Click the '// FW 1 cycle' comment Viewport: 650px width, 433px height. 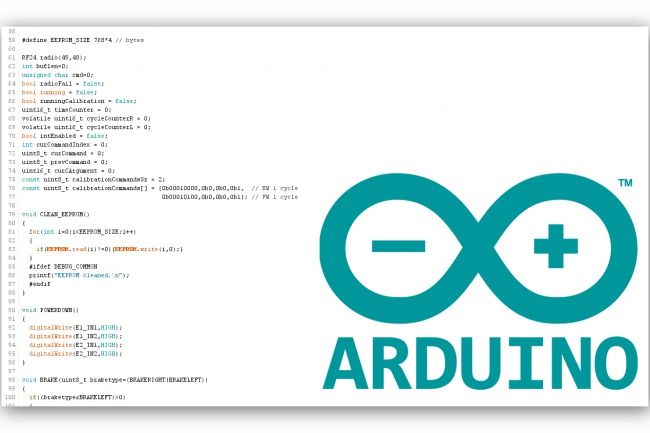pos(275,197)
